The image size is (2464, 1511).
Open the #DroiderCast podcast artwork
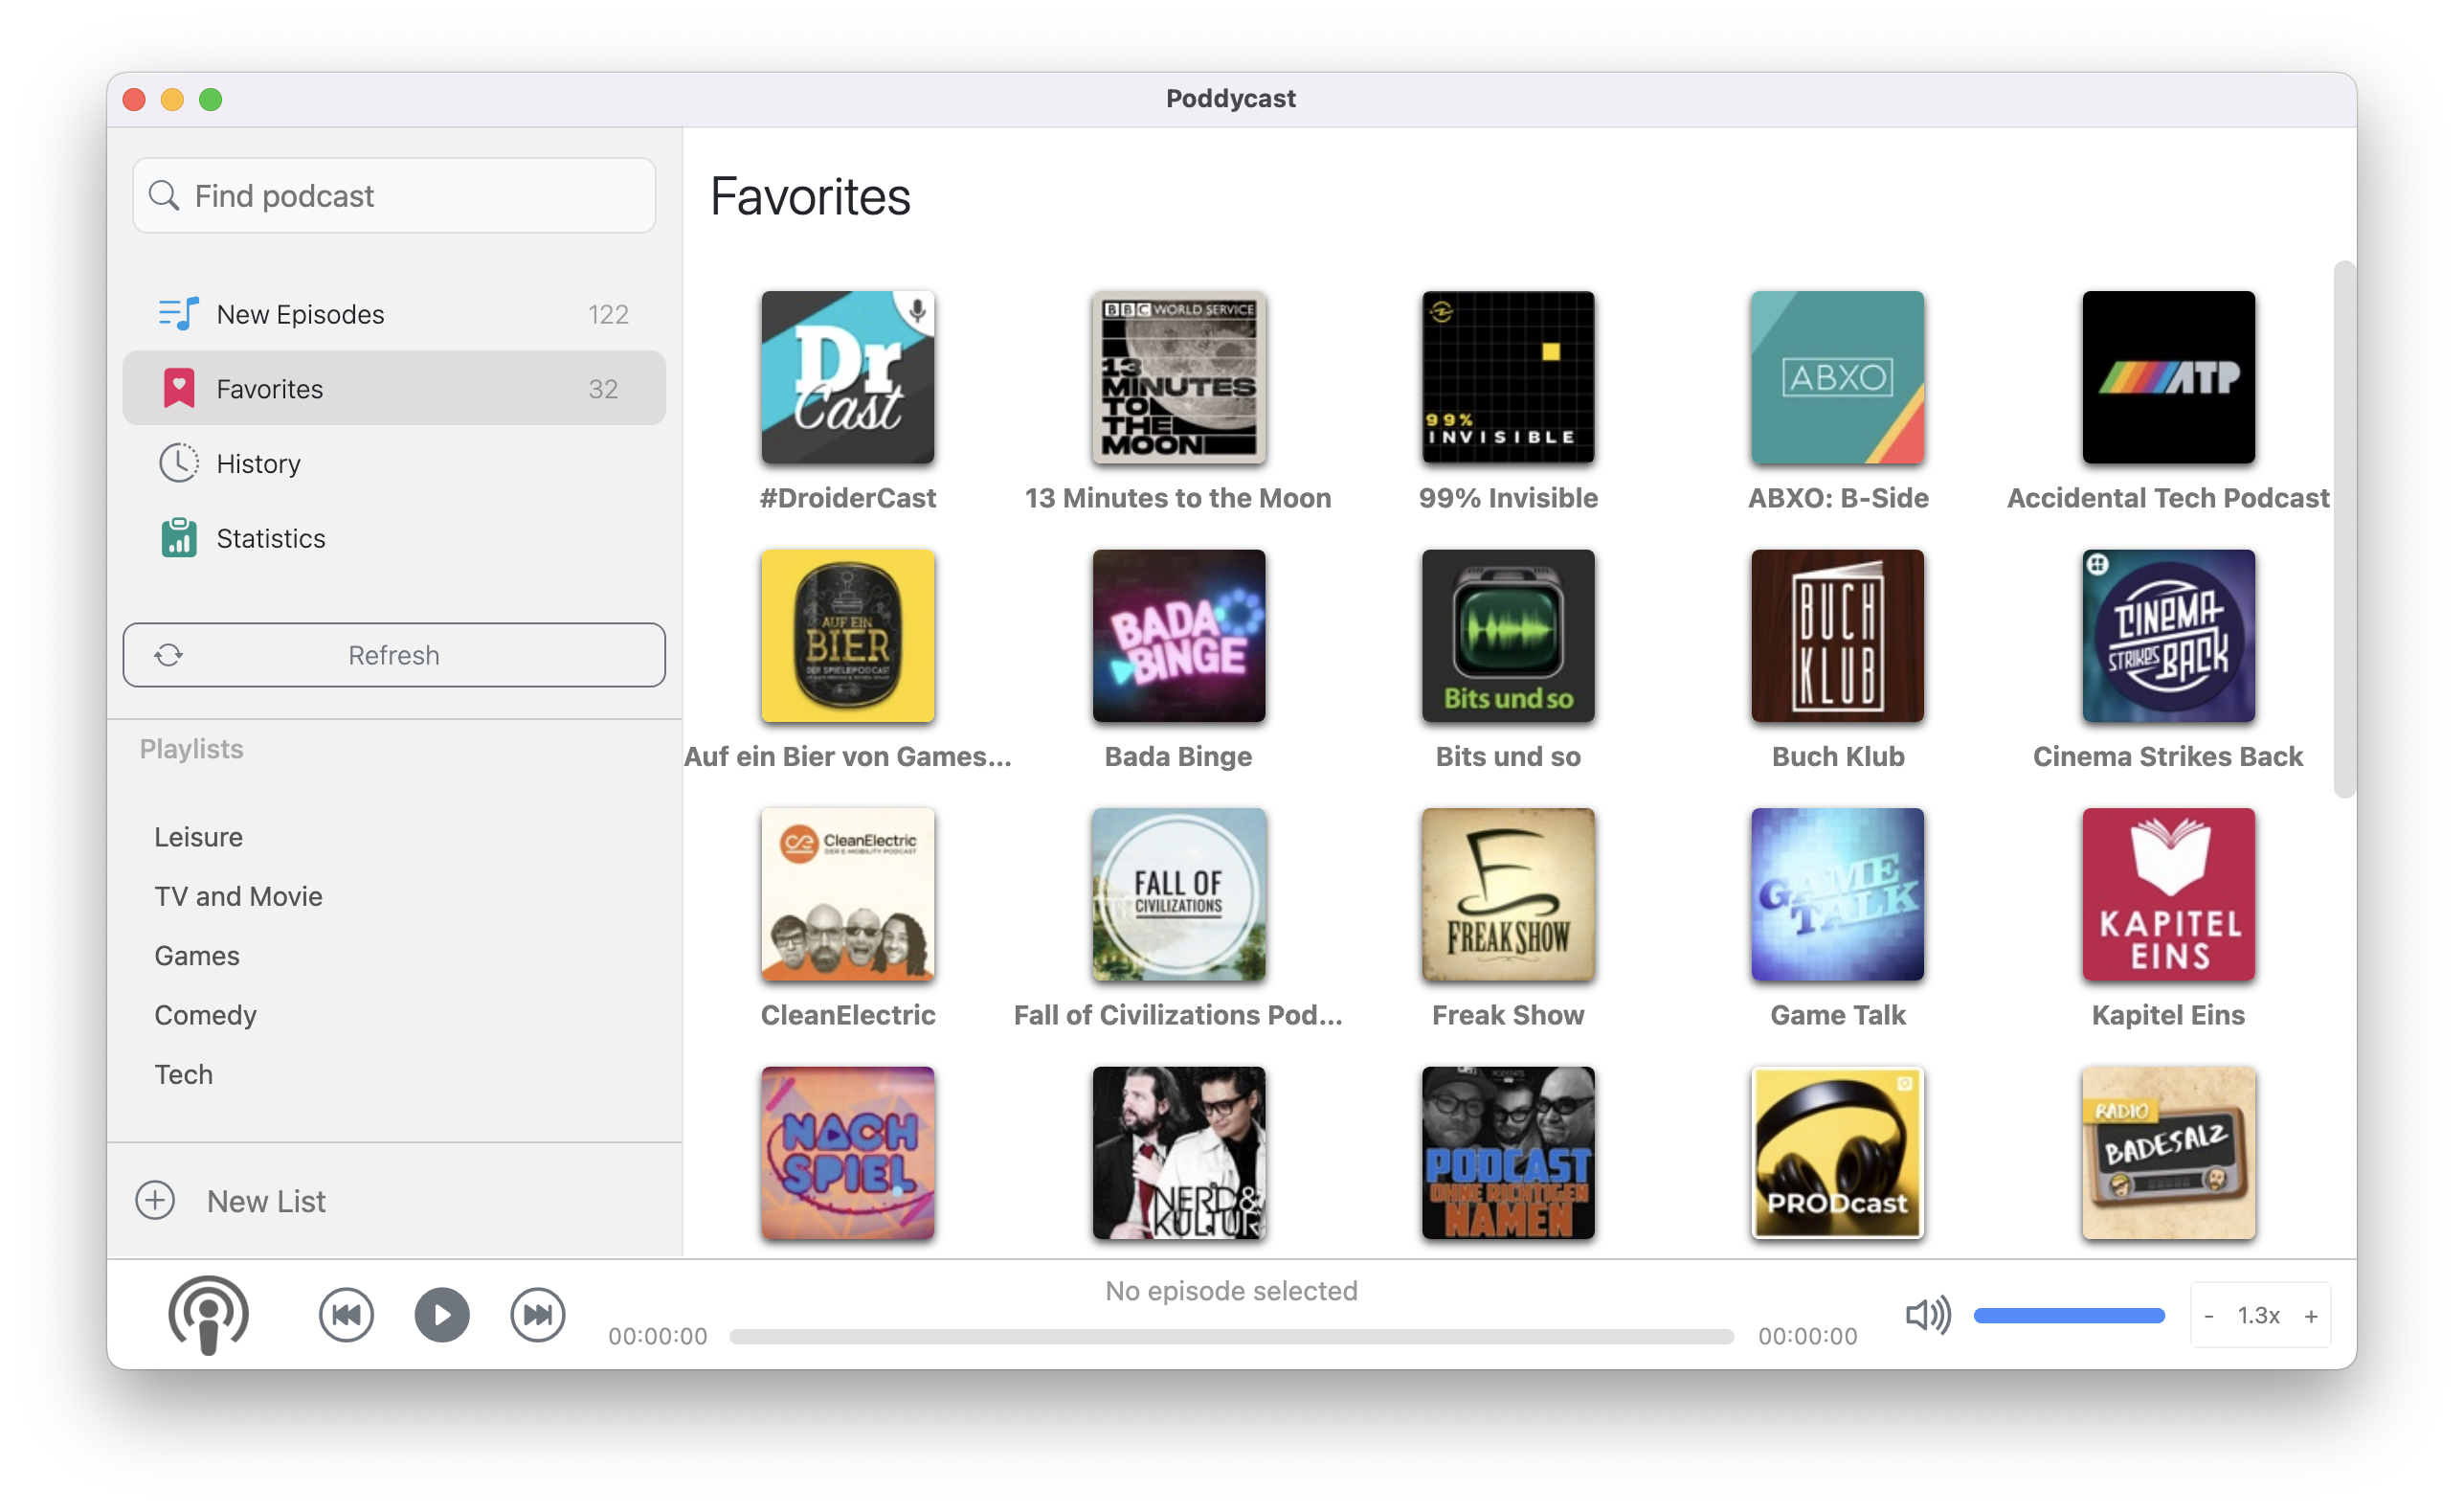847,377
